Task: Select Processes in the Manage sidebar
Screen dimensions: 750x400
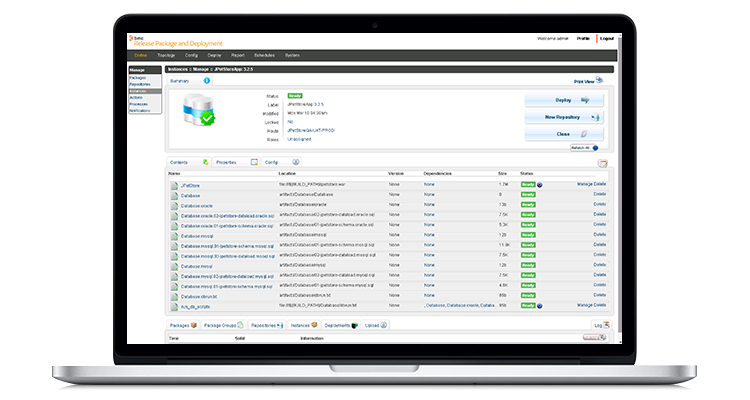Action: (138, 104)
